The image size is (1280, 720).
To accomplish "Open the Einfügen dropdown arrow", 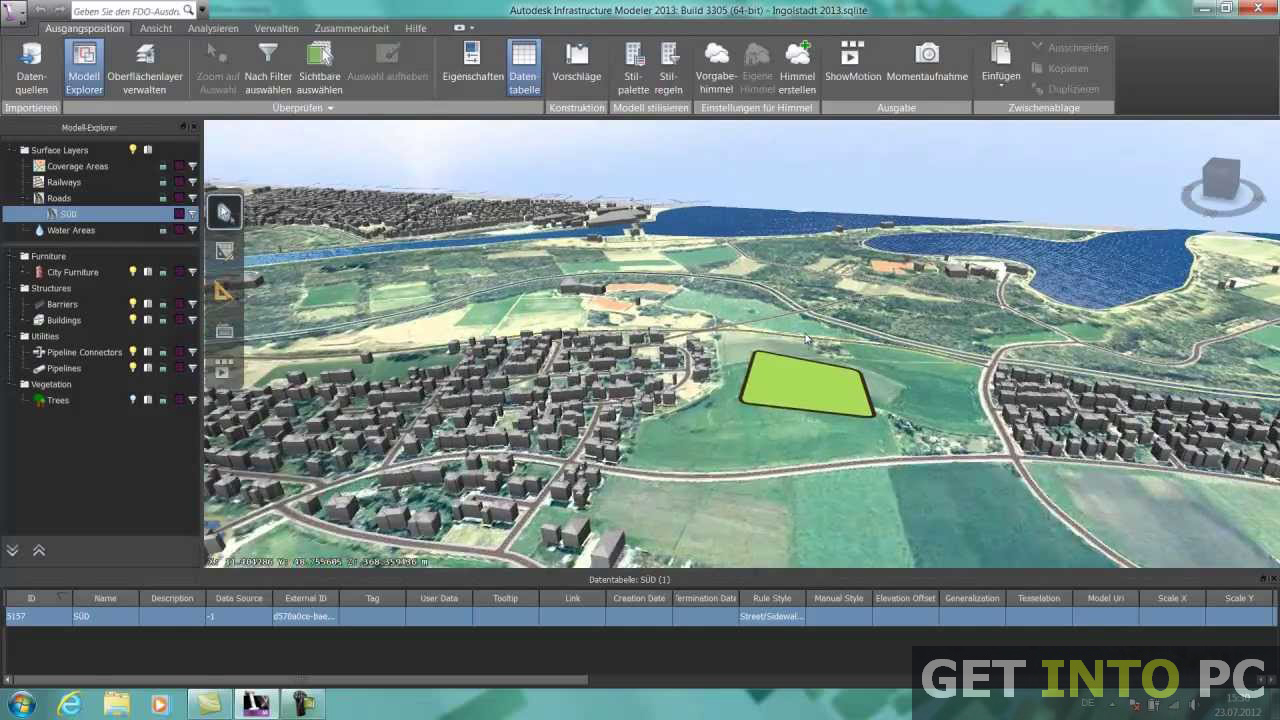I will pos(1000,87).
